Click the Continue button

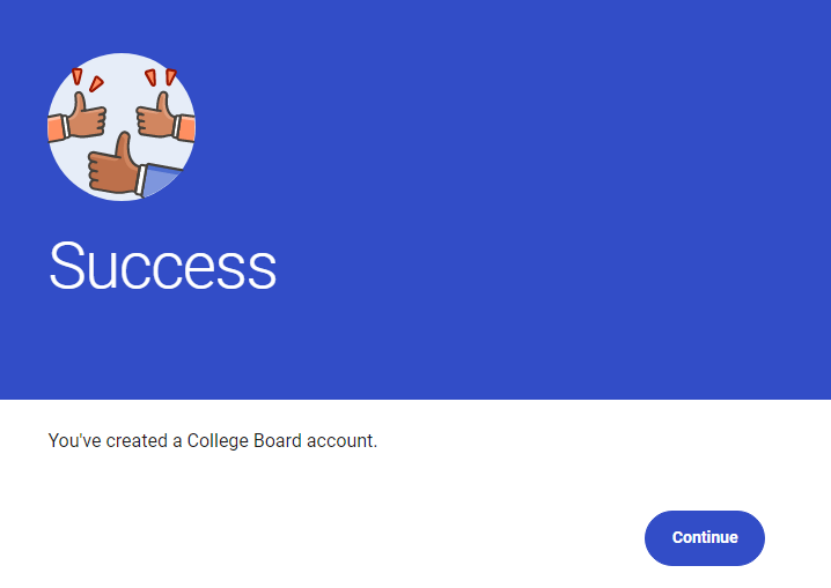tap(704, 538)
